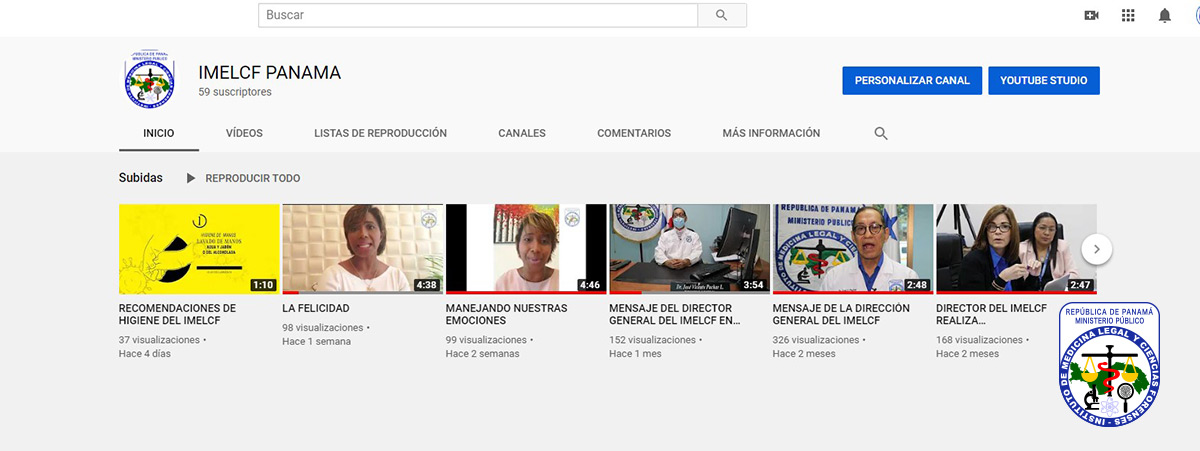
Task: Click the Hace 4 días text
Action: tap(145, 354)
